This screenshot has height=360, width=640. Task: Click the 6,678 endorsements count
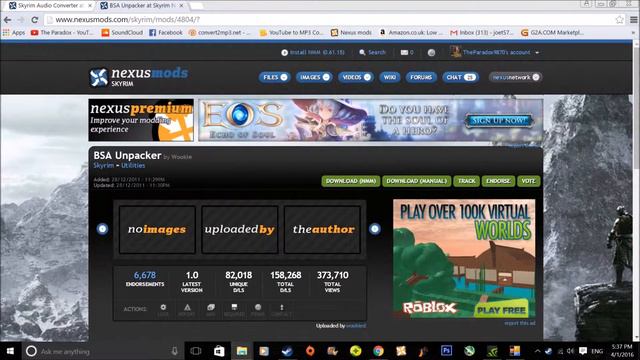[x=145, y=276]
